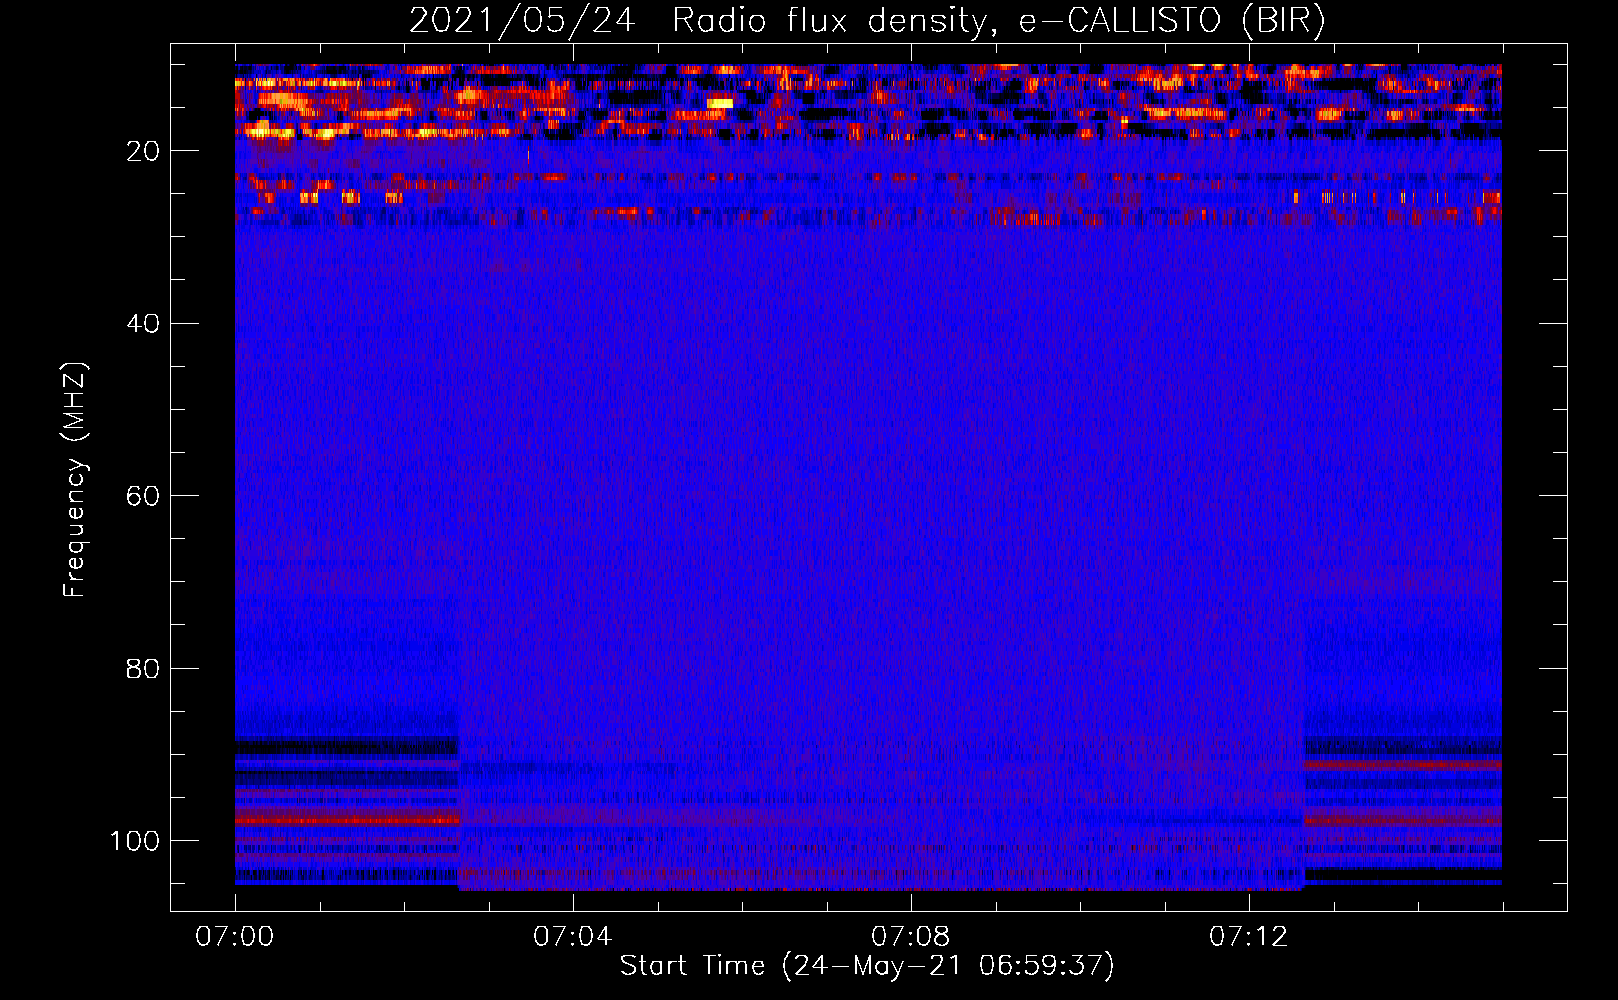Click the 07:04 time tick label
Viewport: 1618px width, 1000px height.
(x=572, y=937)
